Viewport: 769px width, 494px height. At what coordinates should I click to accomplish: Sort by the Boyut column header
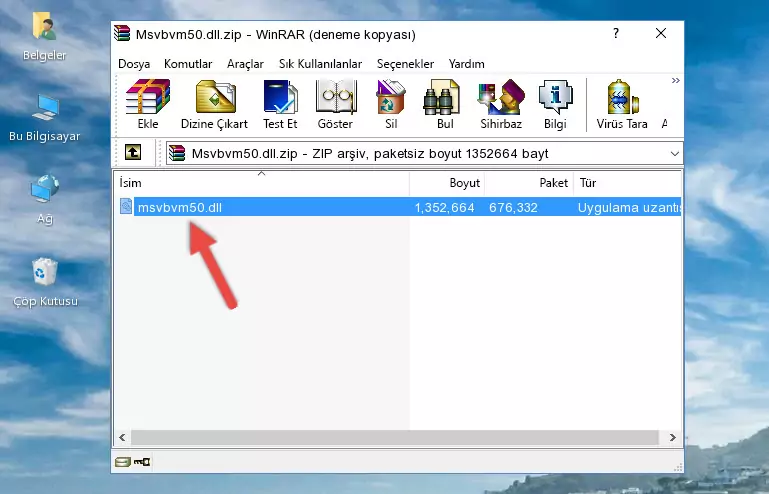tap(447, 183)
